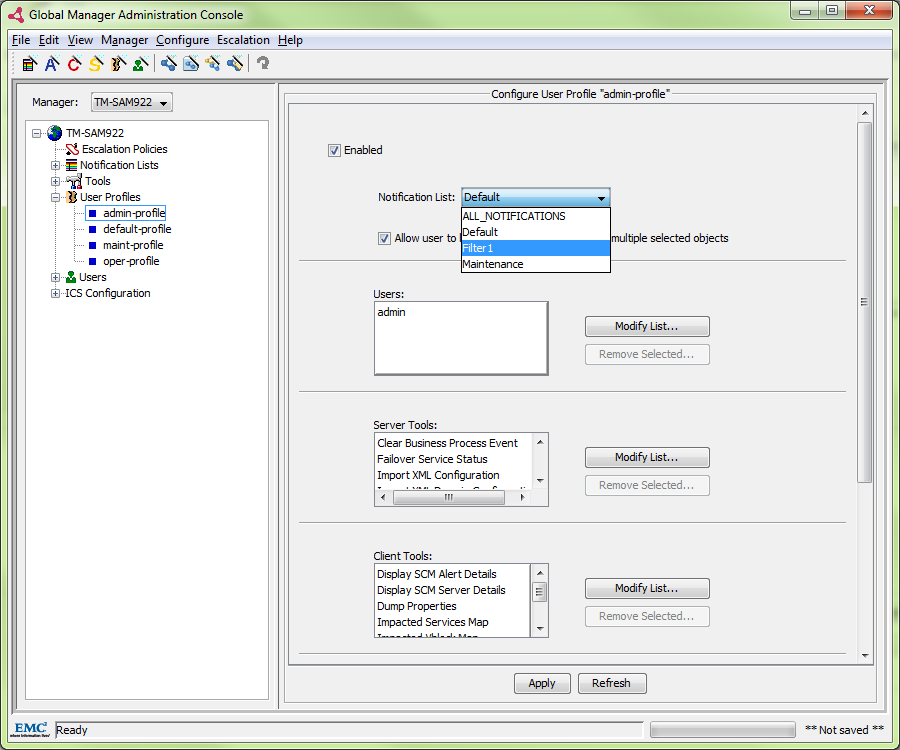Expand the Notification Lists tree node

56,165
